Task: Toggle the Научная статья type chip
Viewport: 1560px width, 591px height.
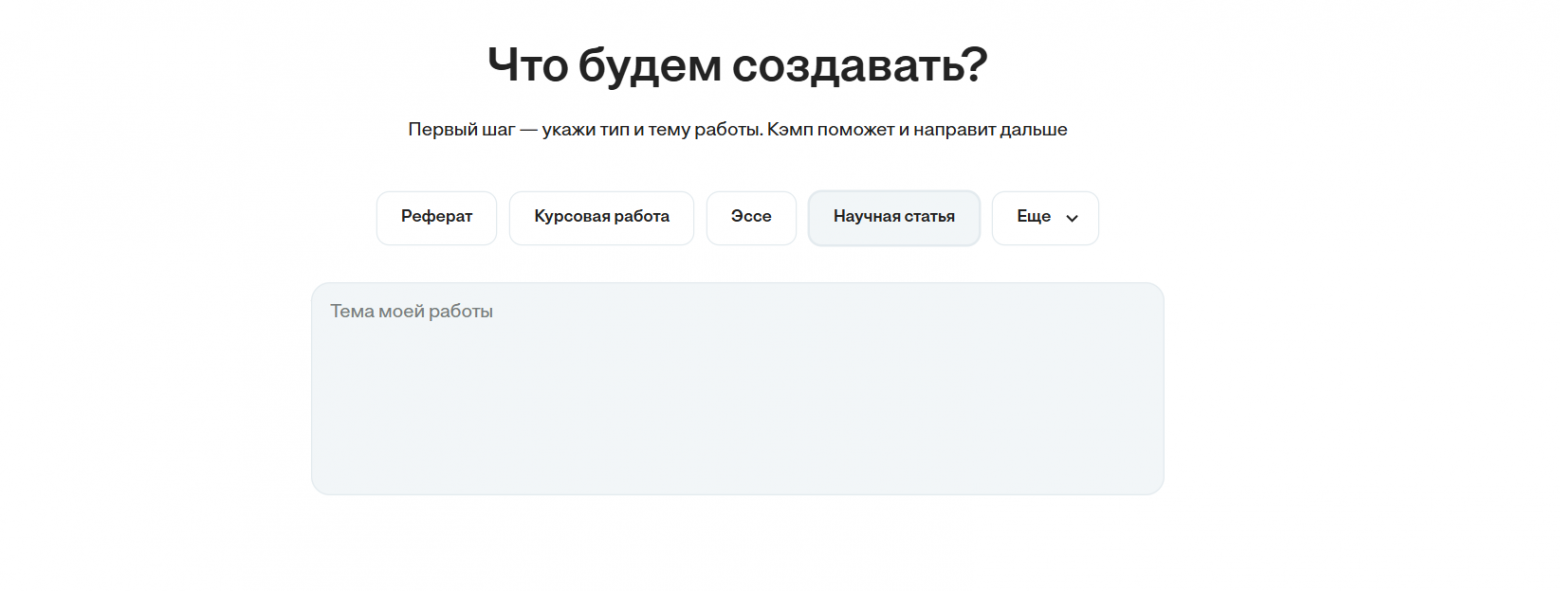Action: (x=893, y=217)
